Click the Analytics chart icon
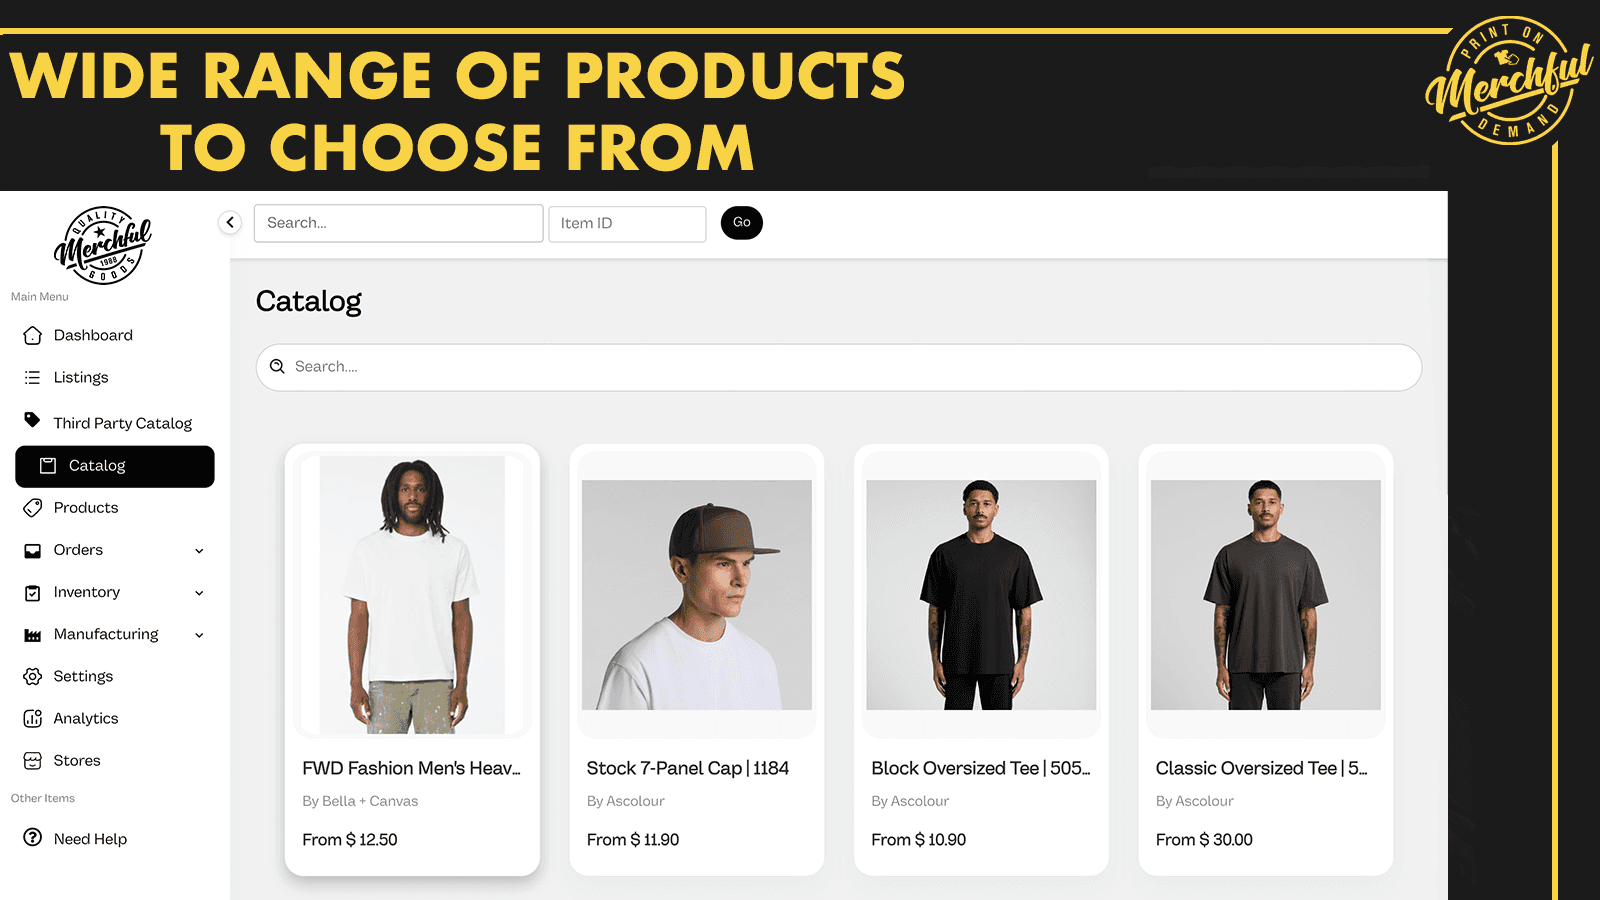Image resolution: width=1600 pixels, height=900 pixels. click(33, 718)
